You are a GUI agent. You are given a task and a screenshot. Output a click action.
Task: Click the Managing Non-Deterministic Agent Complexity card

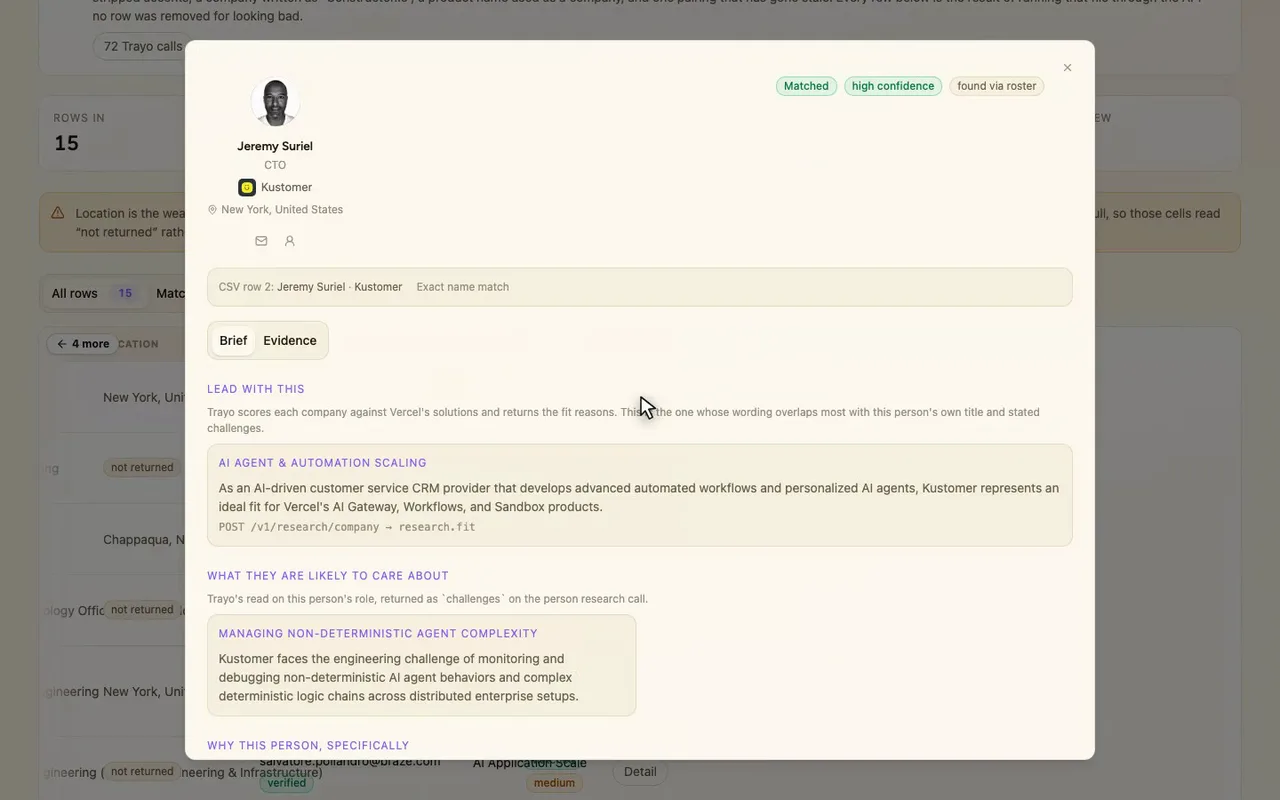coord(421,665)
